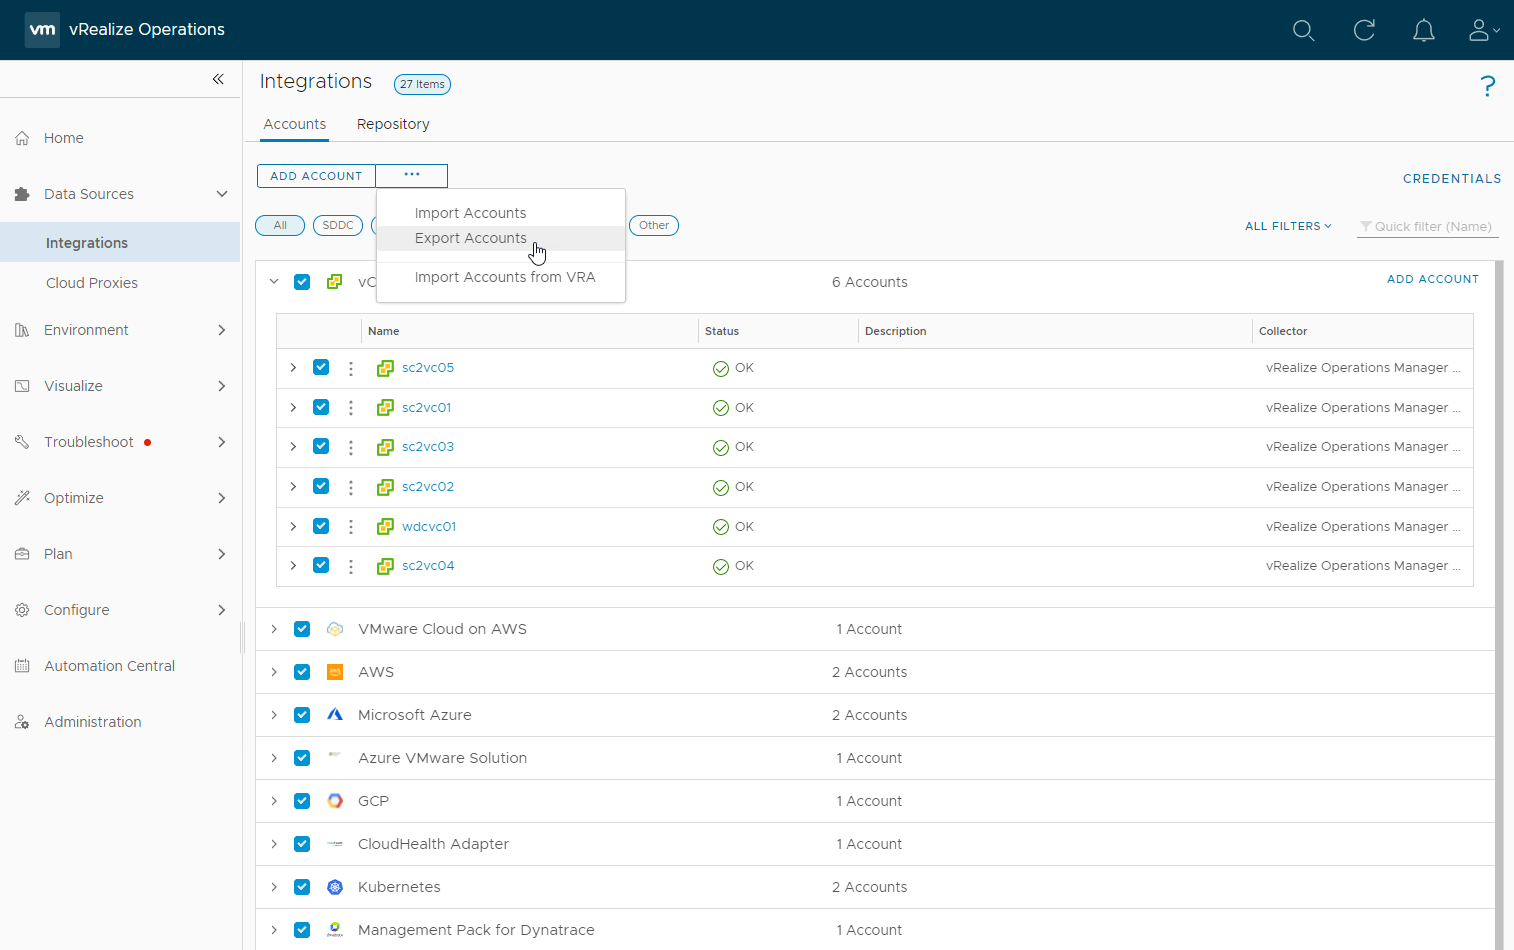This screenshot has width=1514, height=950.
Task: Open the three-dot actions menu for sc2vc05
Action: (x=351, y=368)
